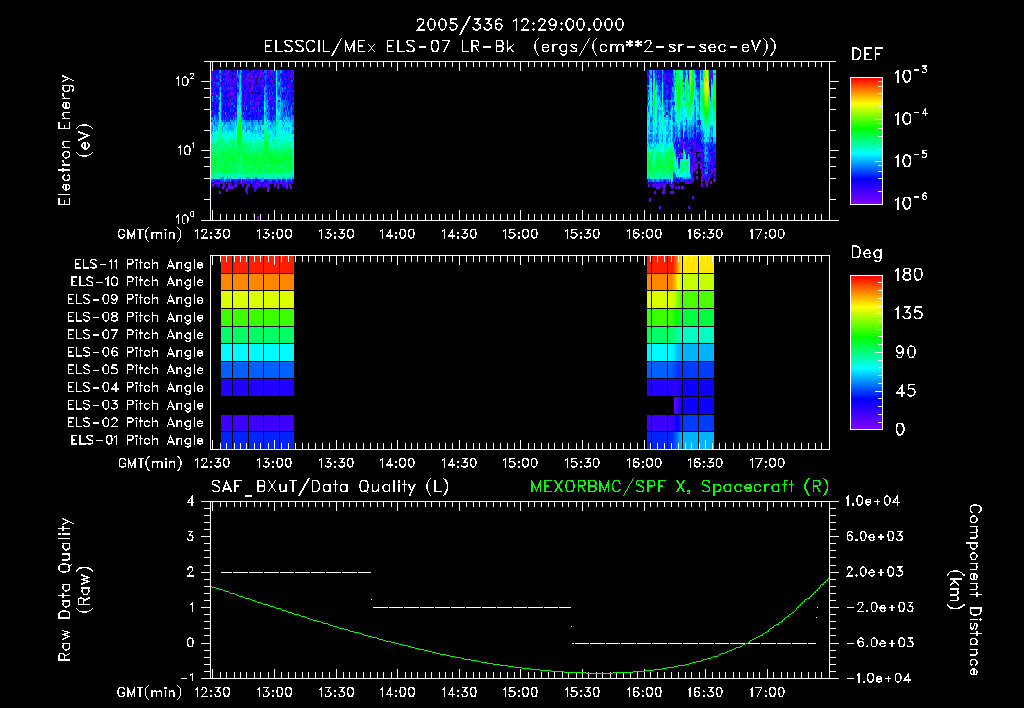Select the ELS-08 Pitch Angle row label
The width and height of the screenshot is (1024, 708).
point(136,317)
